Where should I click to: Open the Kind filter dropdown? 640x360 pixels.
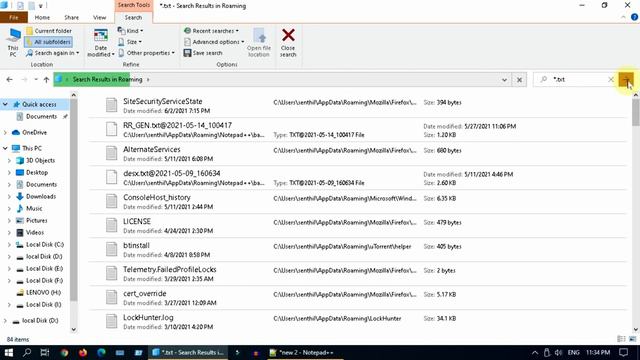[x=130, y=31]
